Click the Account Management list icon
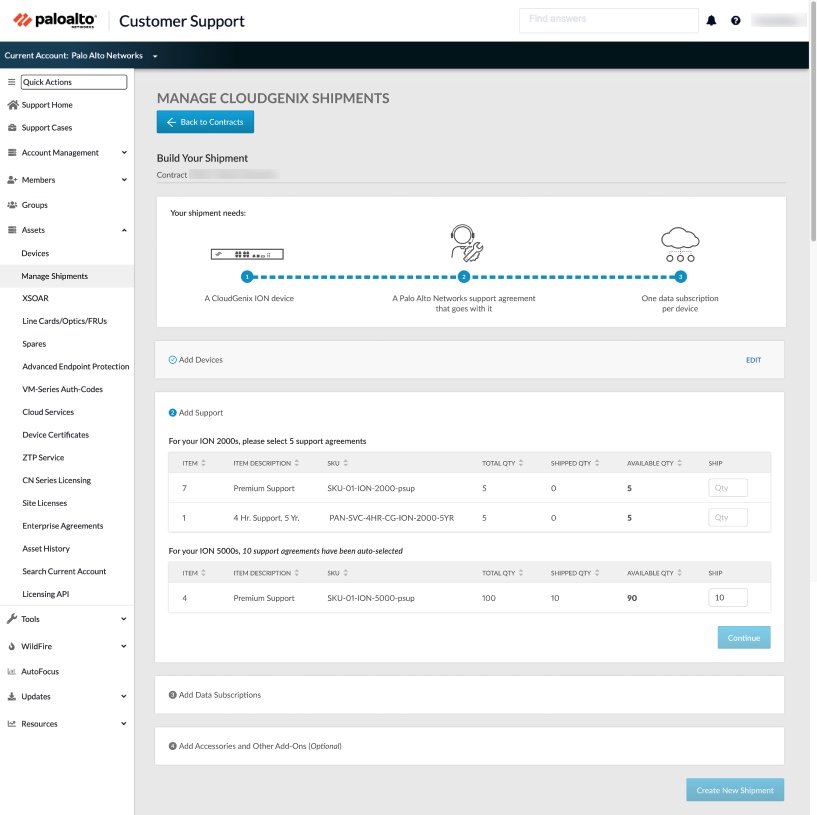This screenshot has height=815, width=817. tap(12, 153)
